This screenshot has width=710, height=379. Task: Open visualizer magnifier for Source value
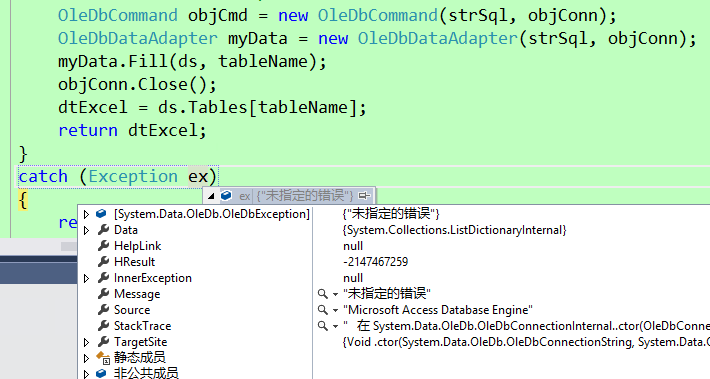tap(322, 310)
